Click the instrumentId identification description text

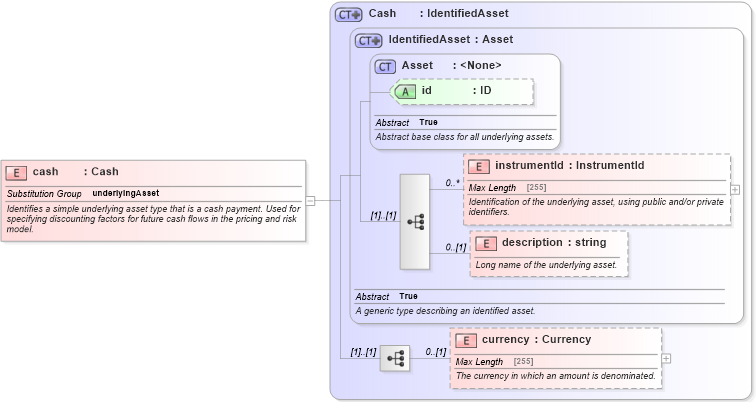coord(596,207)
